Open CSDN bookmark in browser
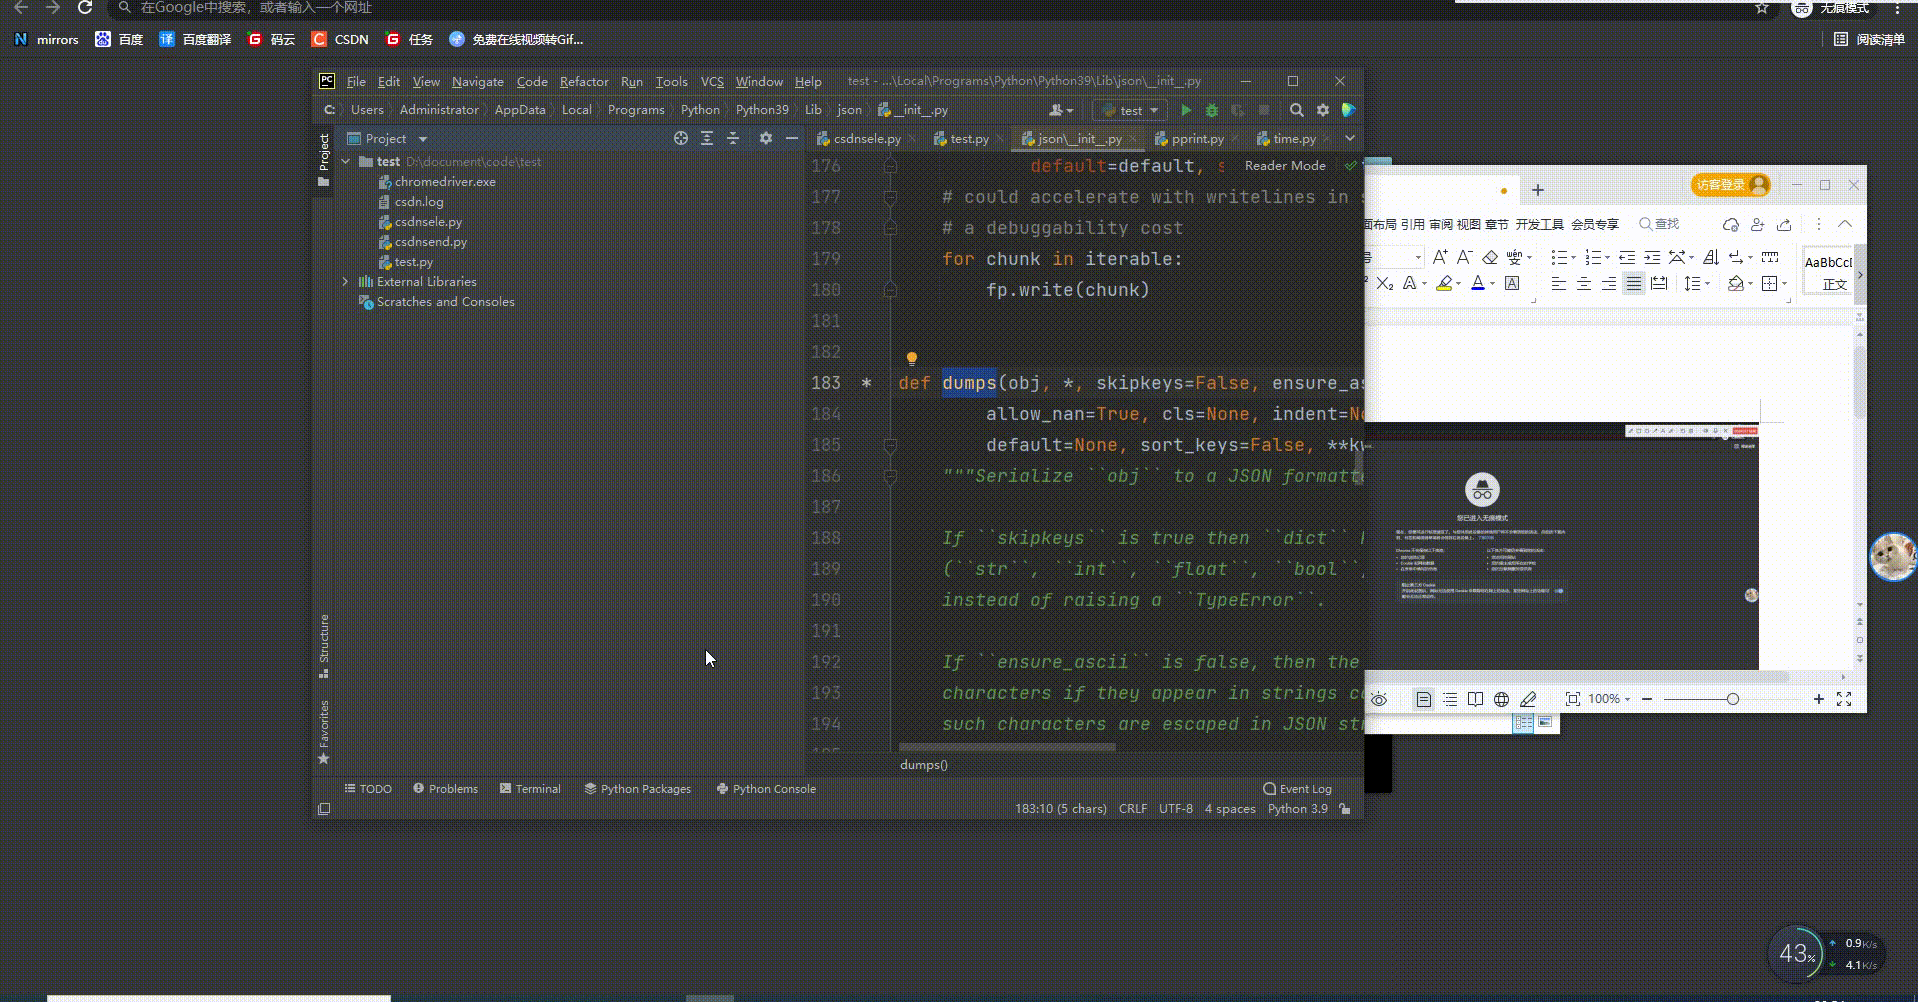This screenshot has height=1002, width=1918. point(340,39)
